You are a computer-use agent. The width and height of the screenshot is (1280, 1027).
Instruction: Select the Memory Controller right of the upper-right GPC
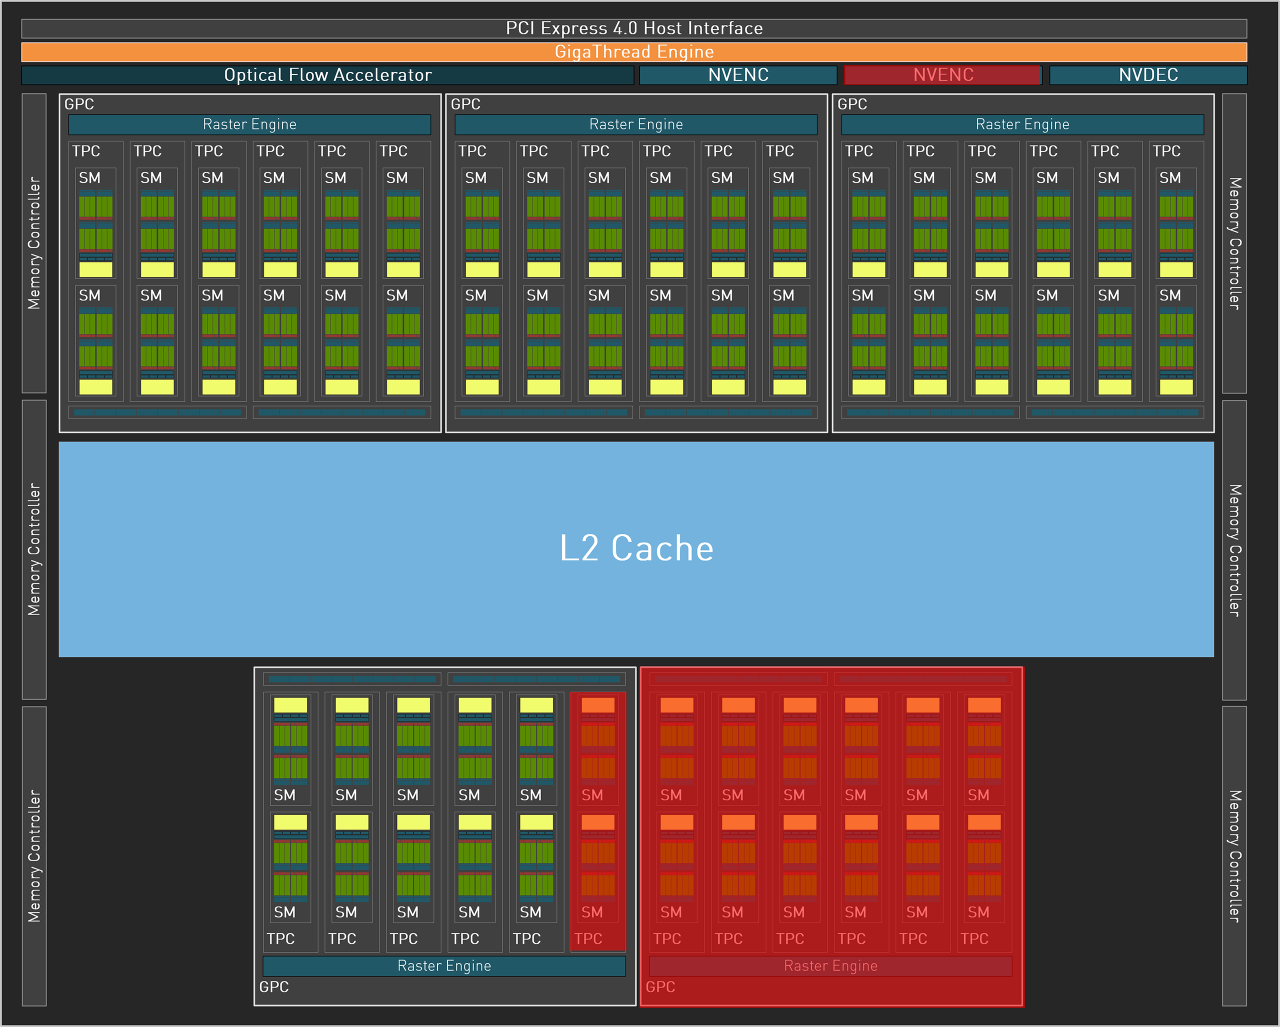[1234, 243]
